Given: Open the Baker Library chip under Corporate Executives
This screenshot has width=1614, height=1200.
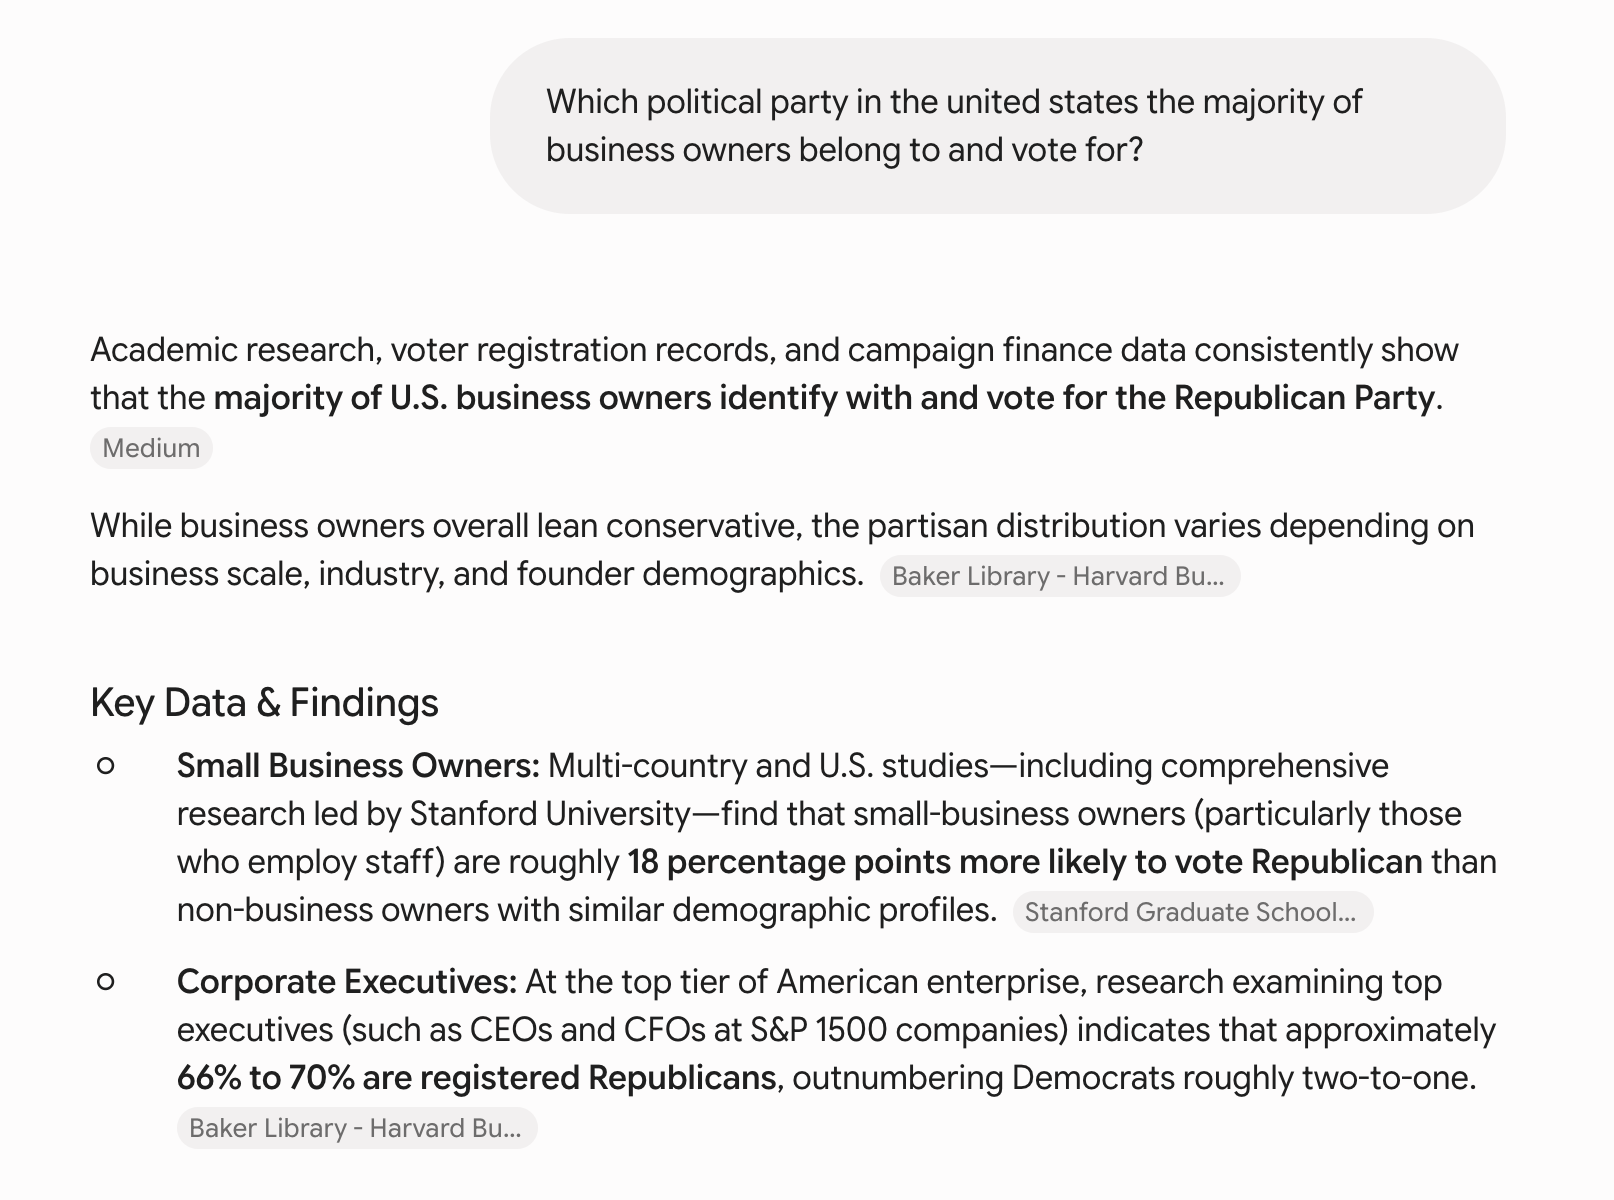Looking at the screenshot, I should tap(357, 1128).
